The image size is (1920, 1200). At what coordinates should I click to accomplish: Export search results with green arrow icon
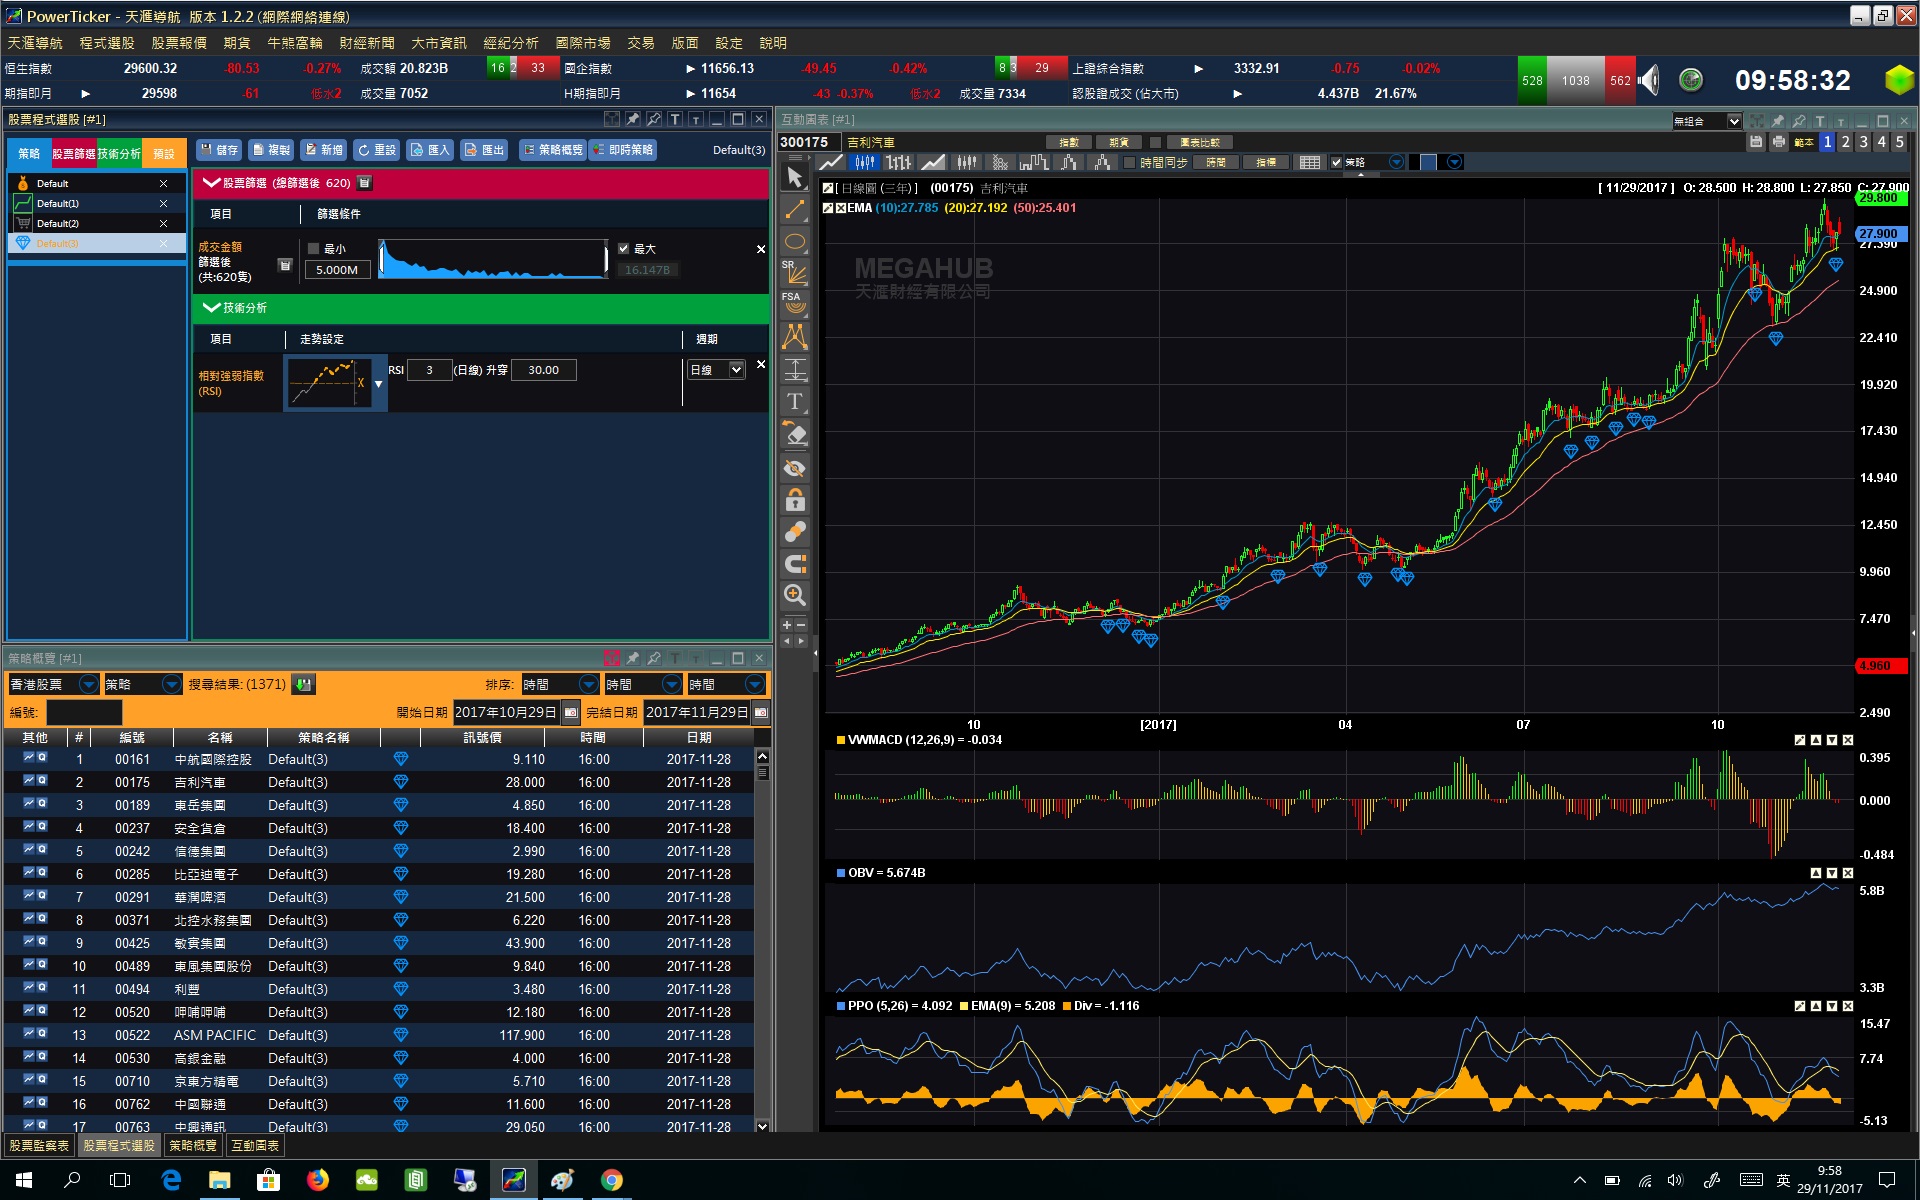[304, 685]
